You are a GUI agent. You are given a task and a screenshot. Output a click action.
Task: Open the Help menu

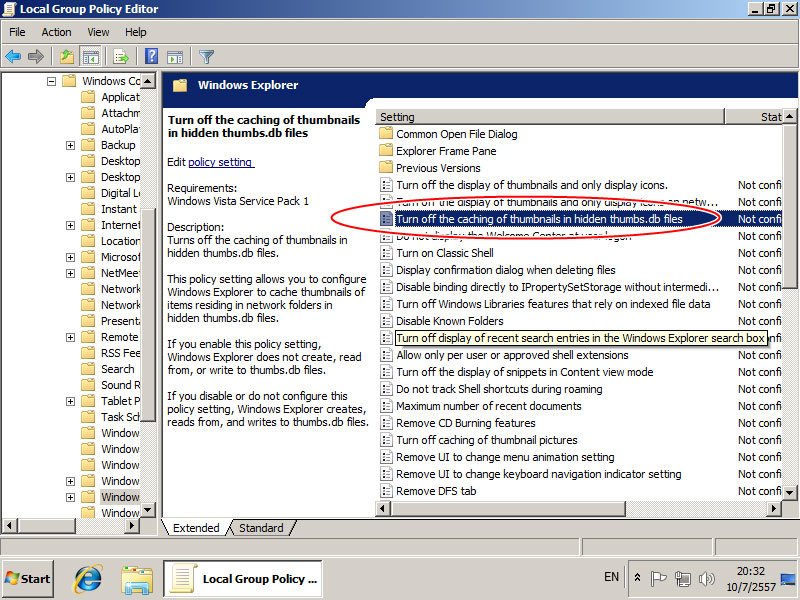pyautogui.click(x=136, y=32)
